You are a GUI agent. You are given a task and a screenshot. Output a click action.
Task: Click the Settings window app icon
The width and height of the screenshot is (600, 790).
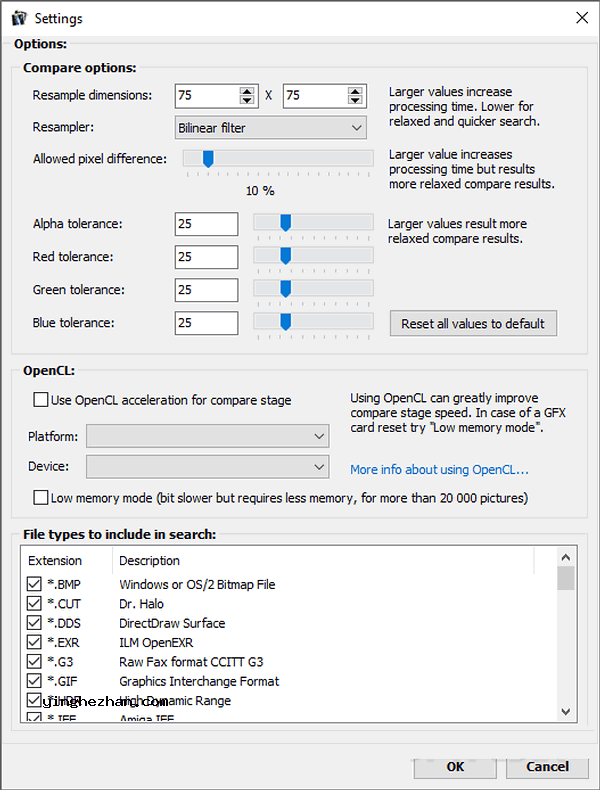click(x=19, y=19)
